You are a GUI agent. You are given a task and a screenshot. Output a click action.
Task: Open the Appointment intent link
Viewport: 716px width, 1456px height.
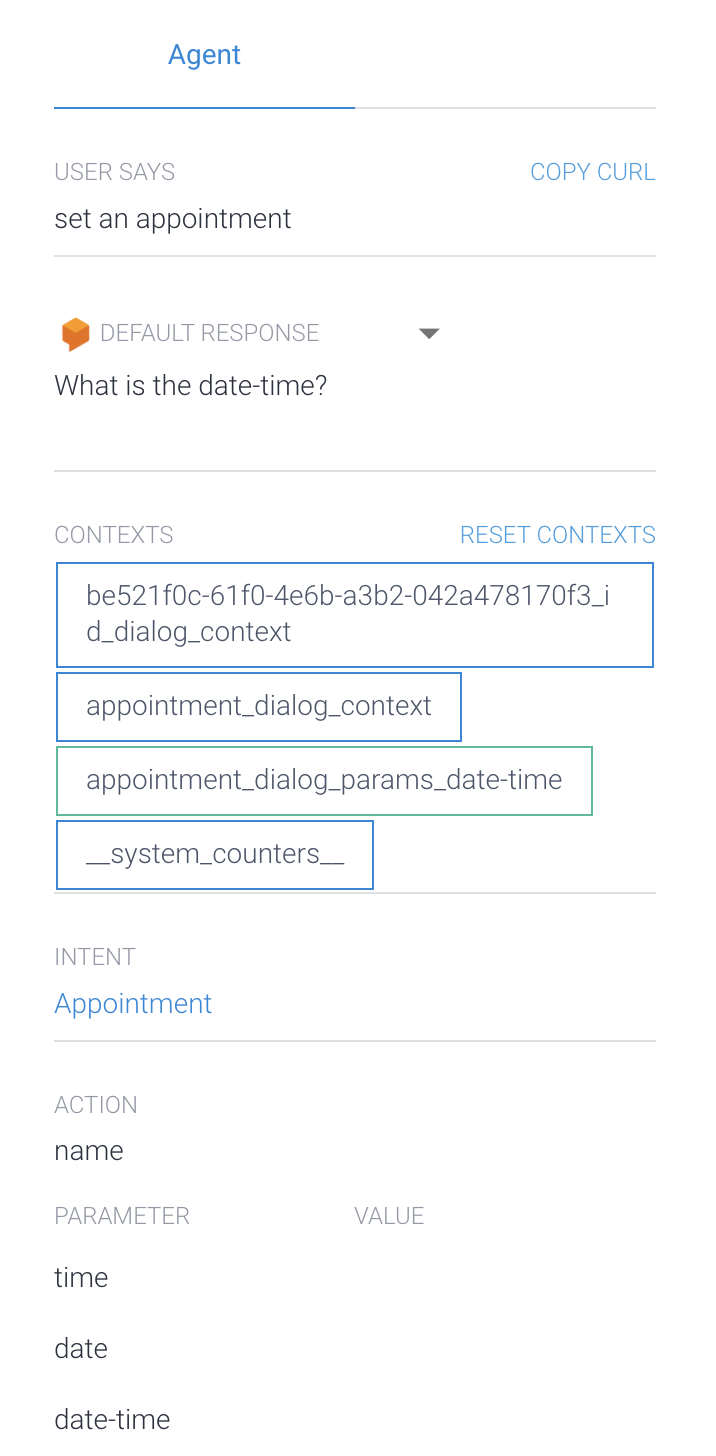133,1003
